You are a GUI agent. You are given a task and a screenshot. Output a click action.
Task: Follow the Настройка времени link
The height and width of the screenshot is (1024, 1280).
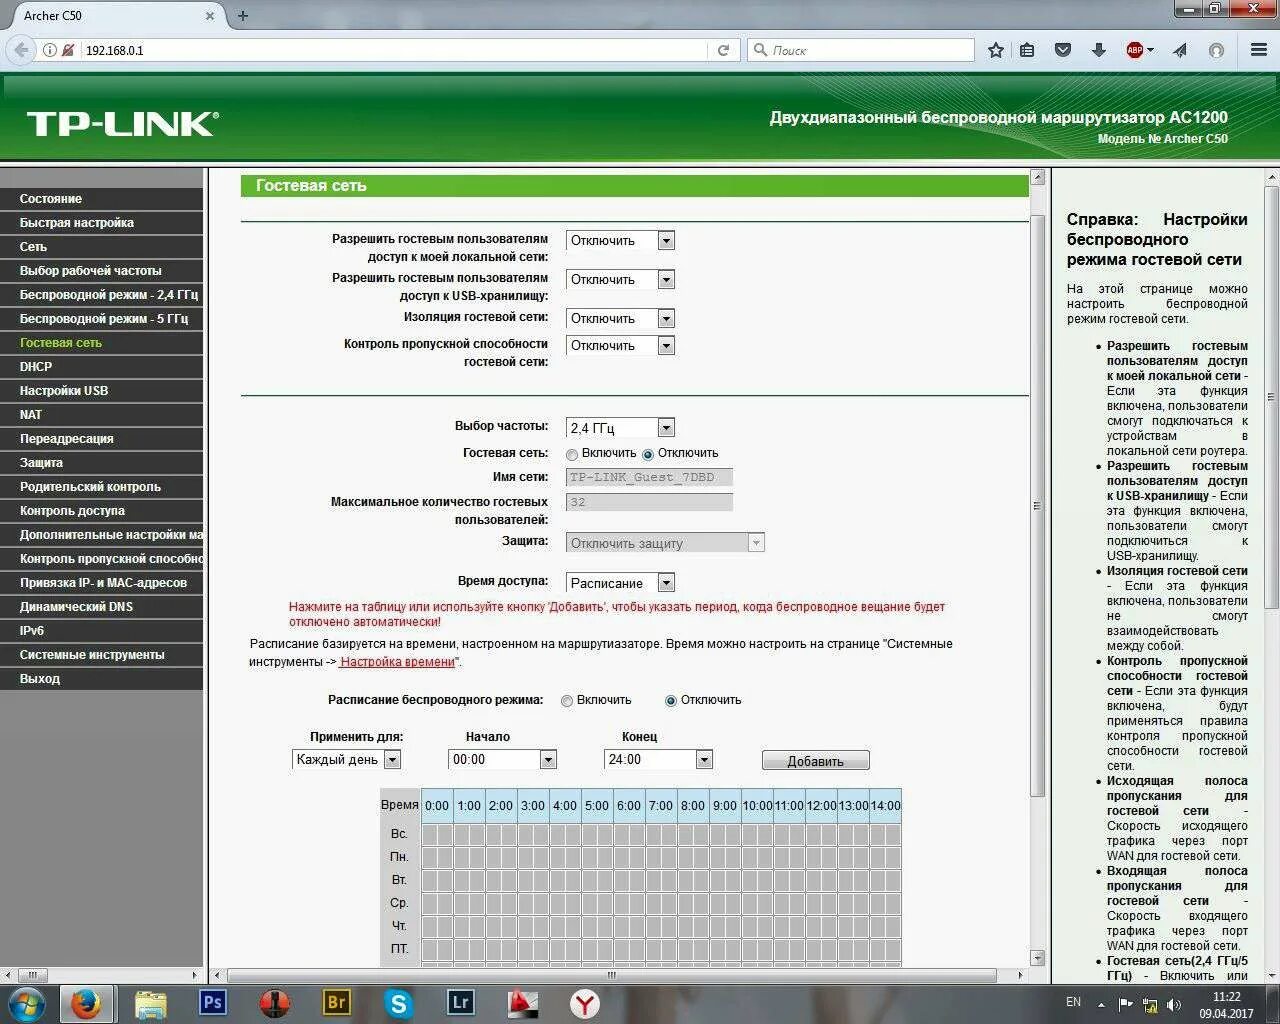pyautogui.click(x=397, y=662)
